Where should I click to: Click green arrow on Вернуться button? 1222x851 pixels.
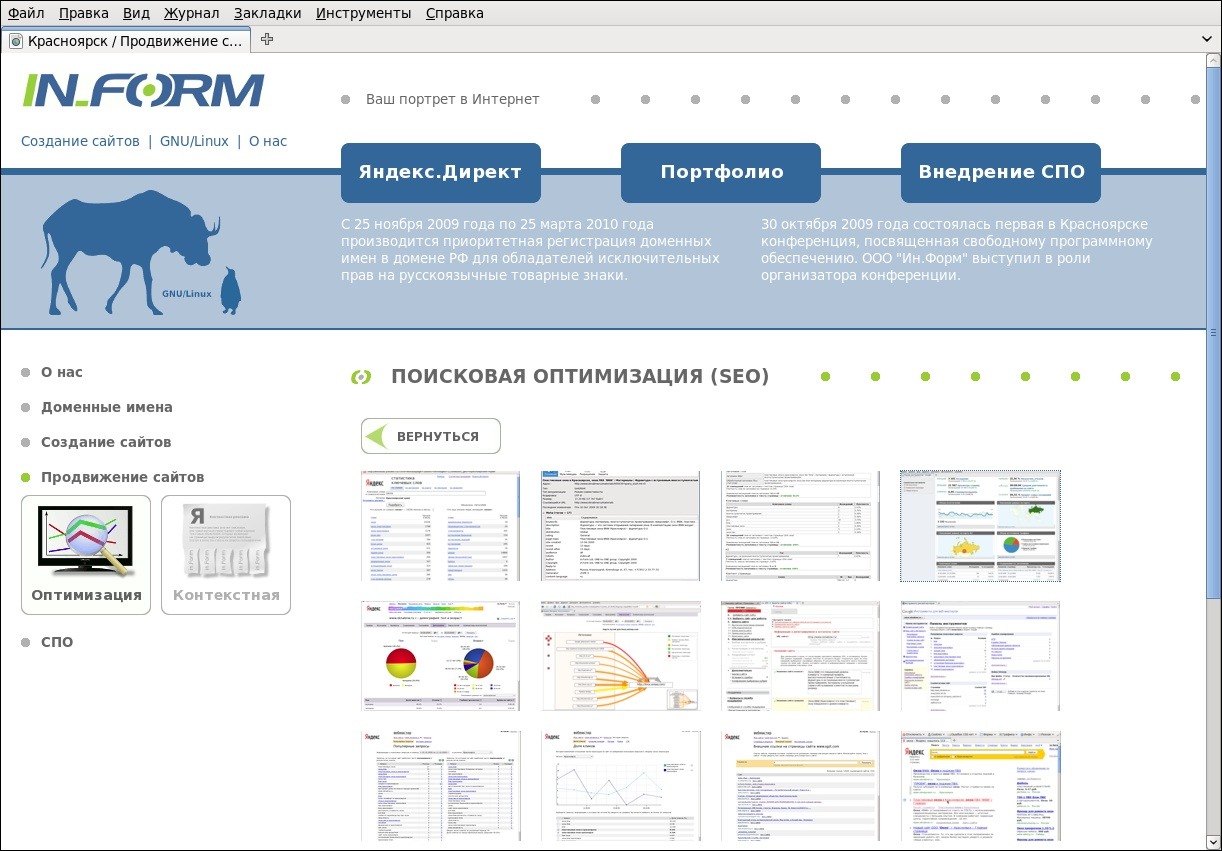tap(376, 436)
